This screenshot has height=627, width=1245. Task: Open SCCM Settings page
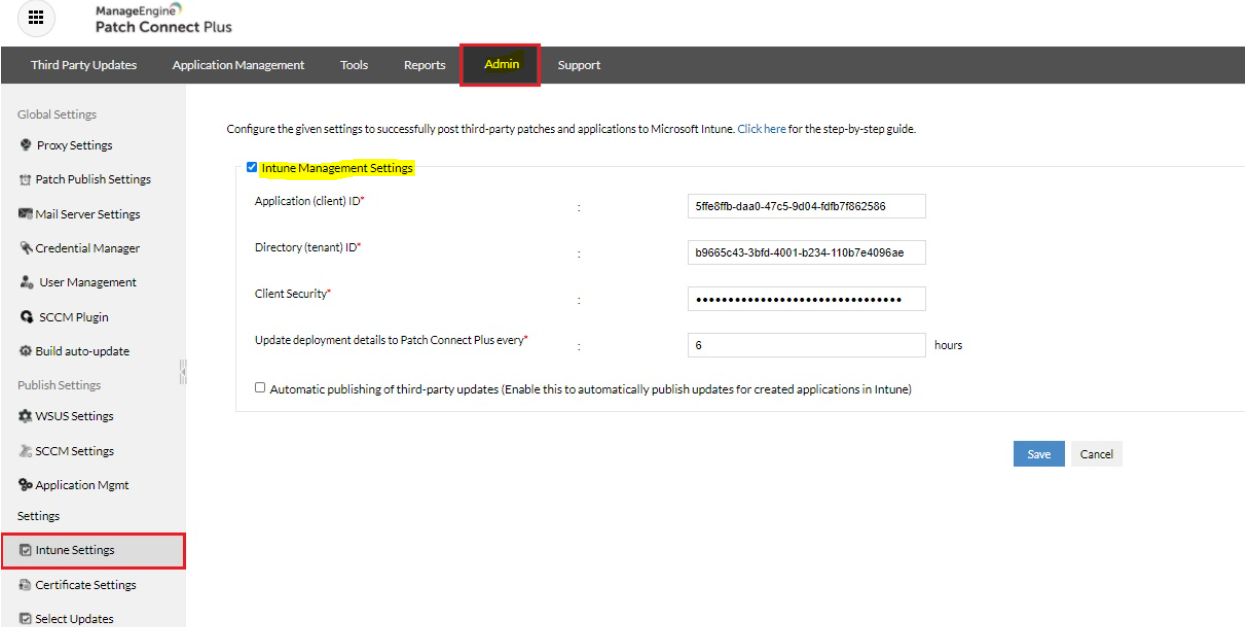(75, 451)
